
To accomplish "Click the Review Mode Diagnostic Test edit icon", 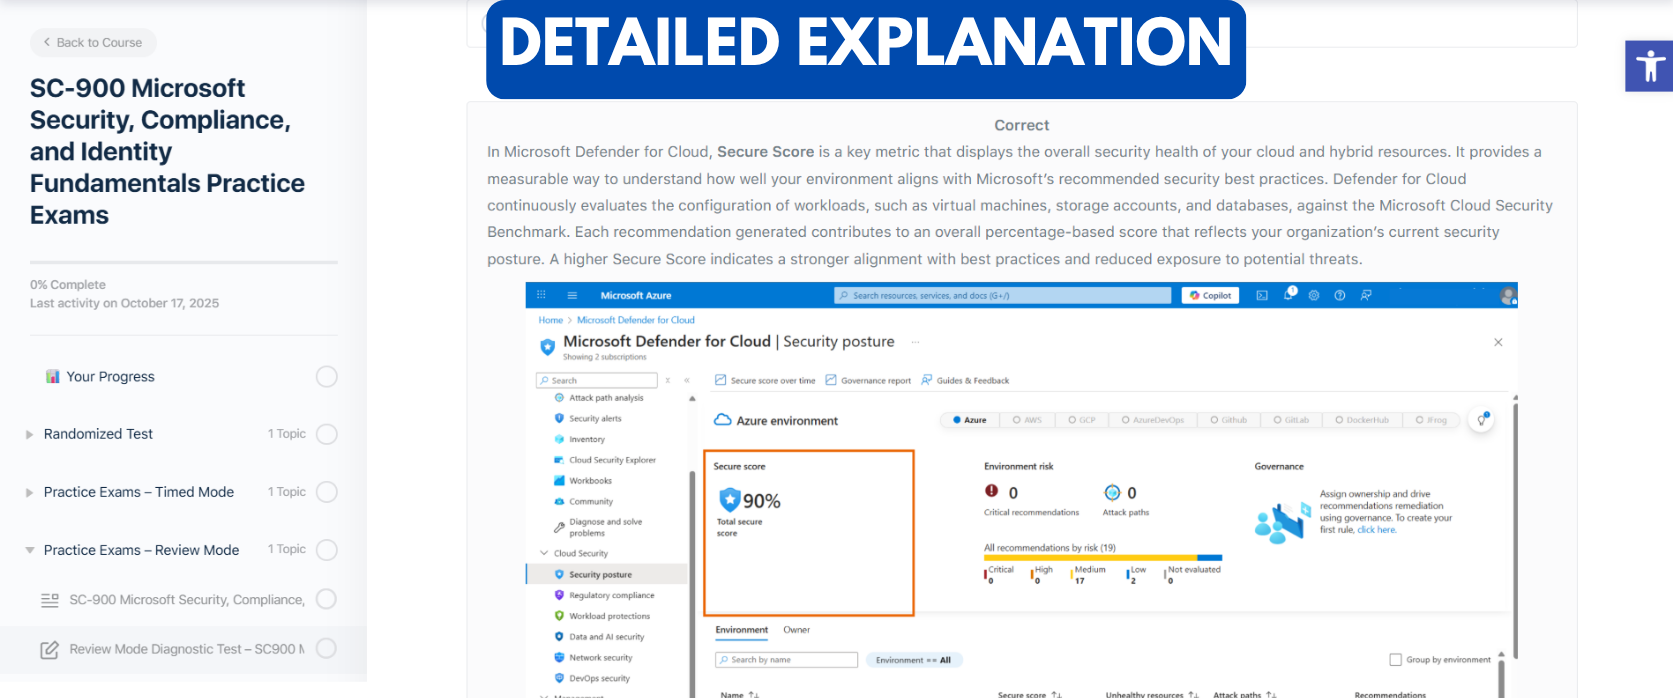I will pos(49,650).
